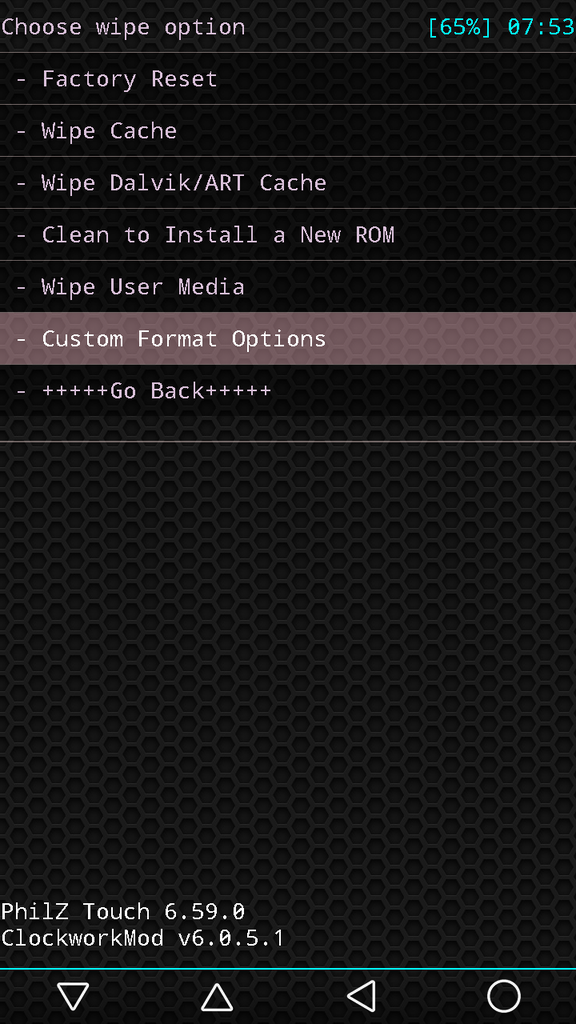The width and height of the screenshot is (576, 1024).
Task: Select Wipe Dalvik/ART Cache
Action: point(288,183)
